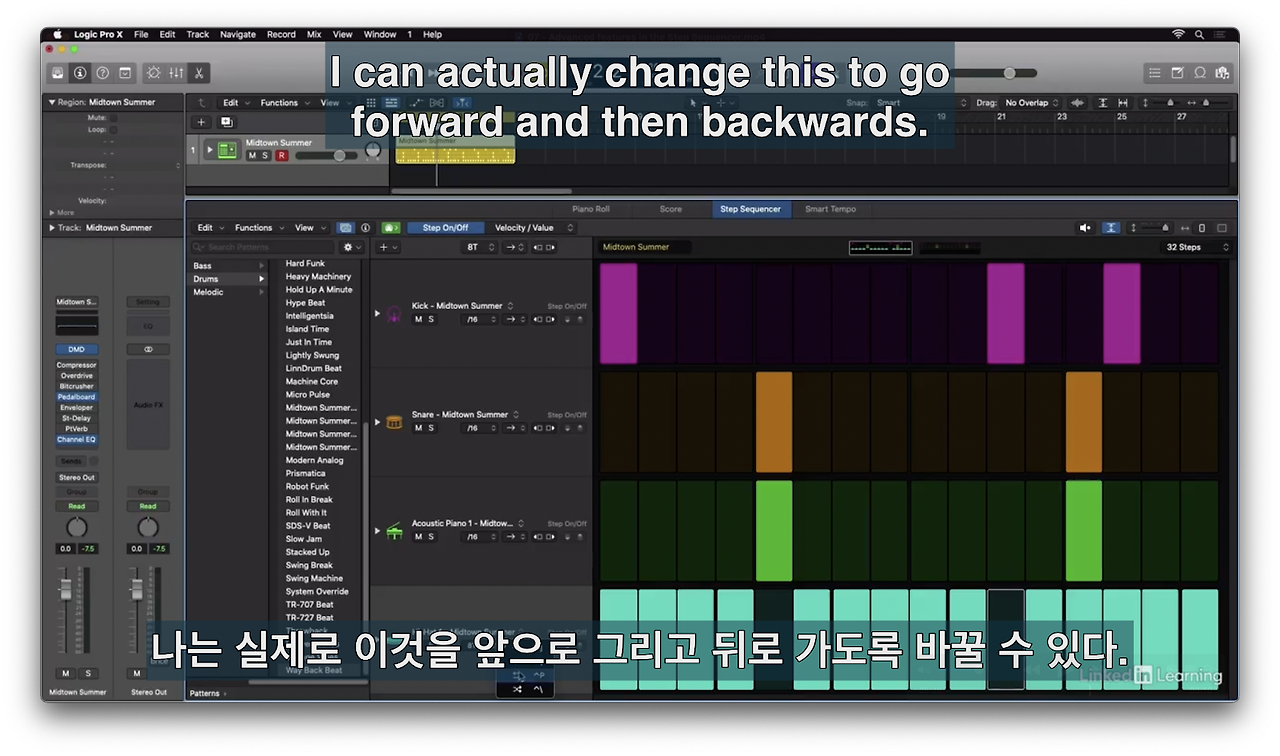Click the pattern preview speaker button
The width and height of the screenshot is (1280, 756).
1086,228
